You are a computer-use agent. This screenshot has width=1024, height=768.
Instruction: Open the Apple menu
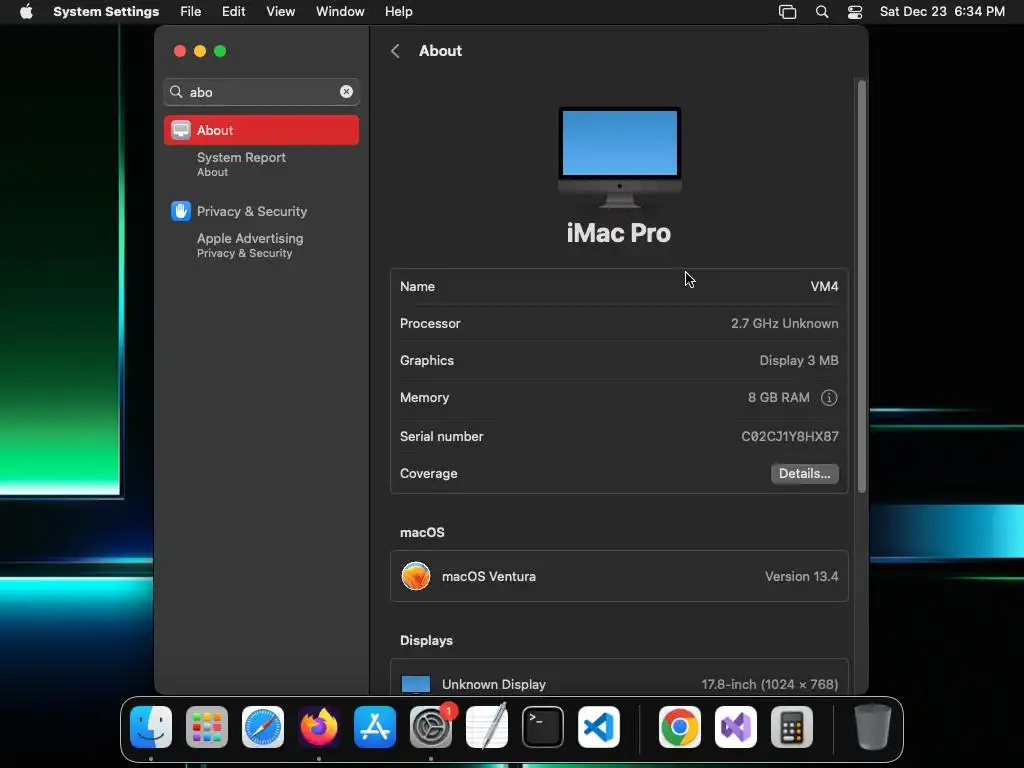[26, 12]
